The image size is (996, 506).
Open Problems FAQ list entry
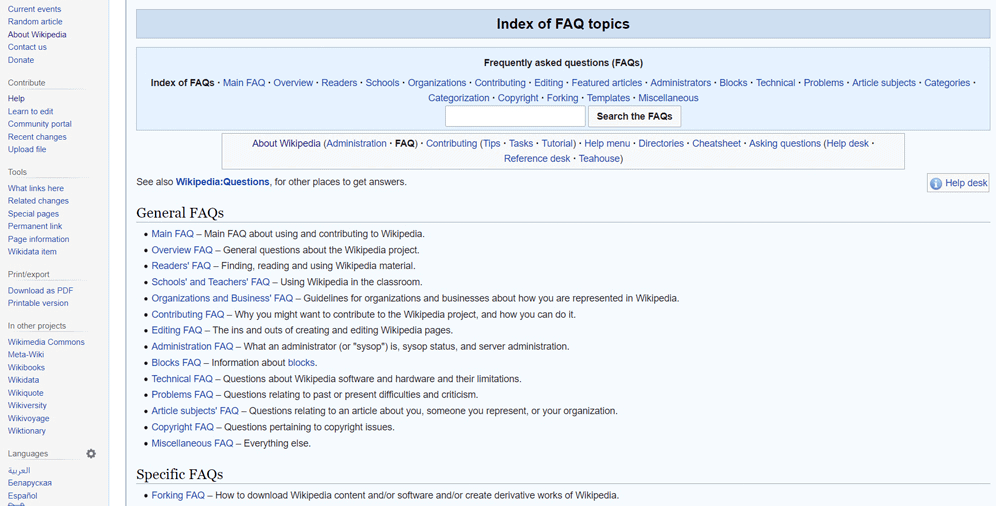pos(182,395)
